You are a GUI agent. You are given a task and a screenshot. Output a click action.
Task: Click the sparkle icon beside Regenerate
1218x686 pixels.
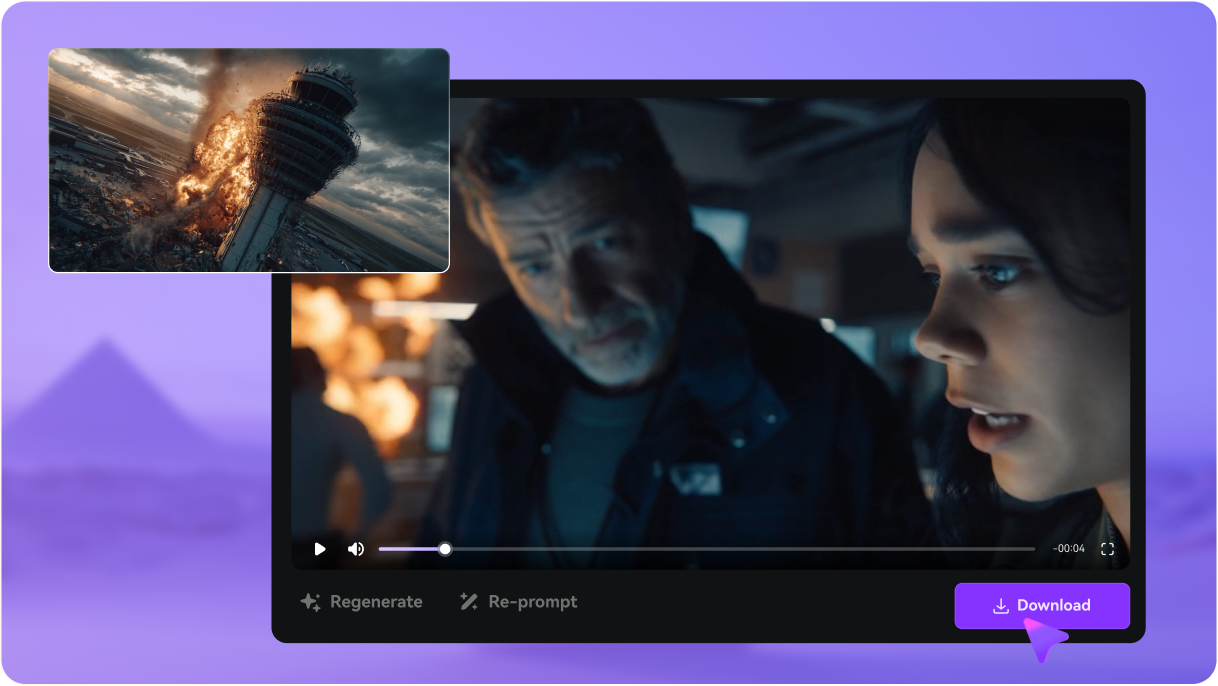(310, 602)
